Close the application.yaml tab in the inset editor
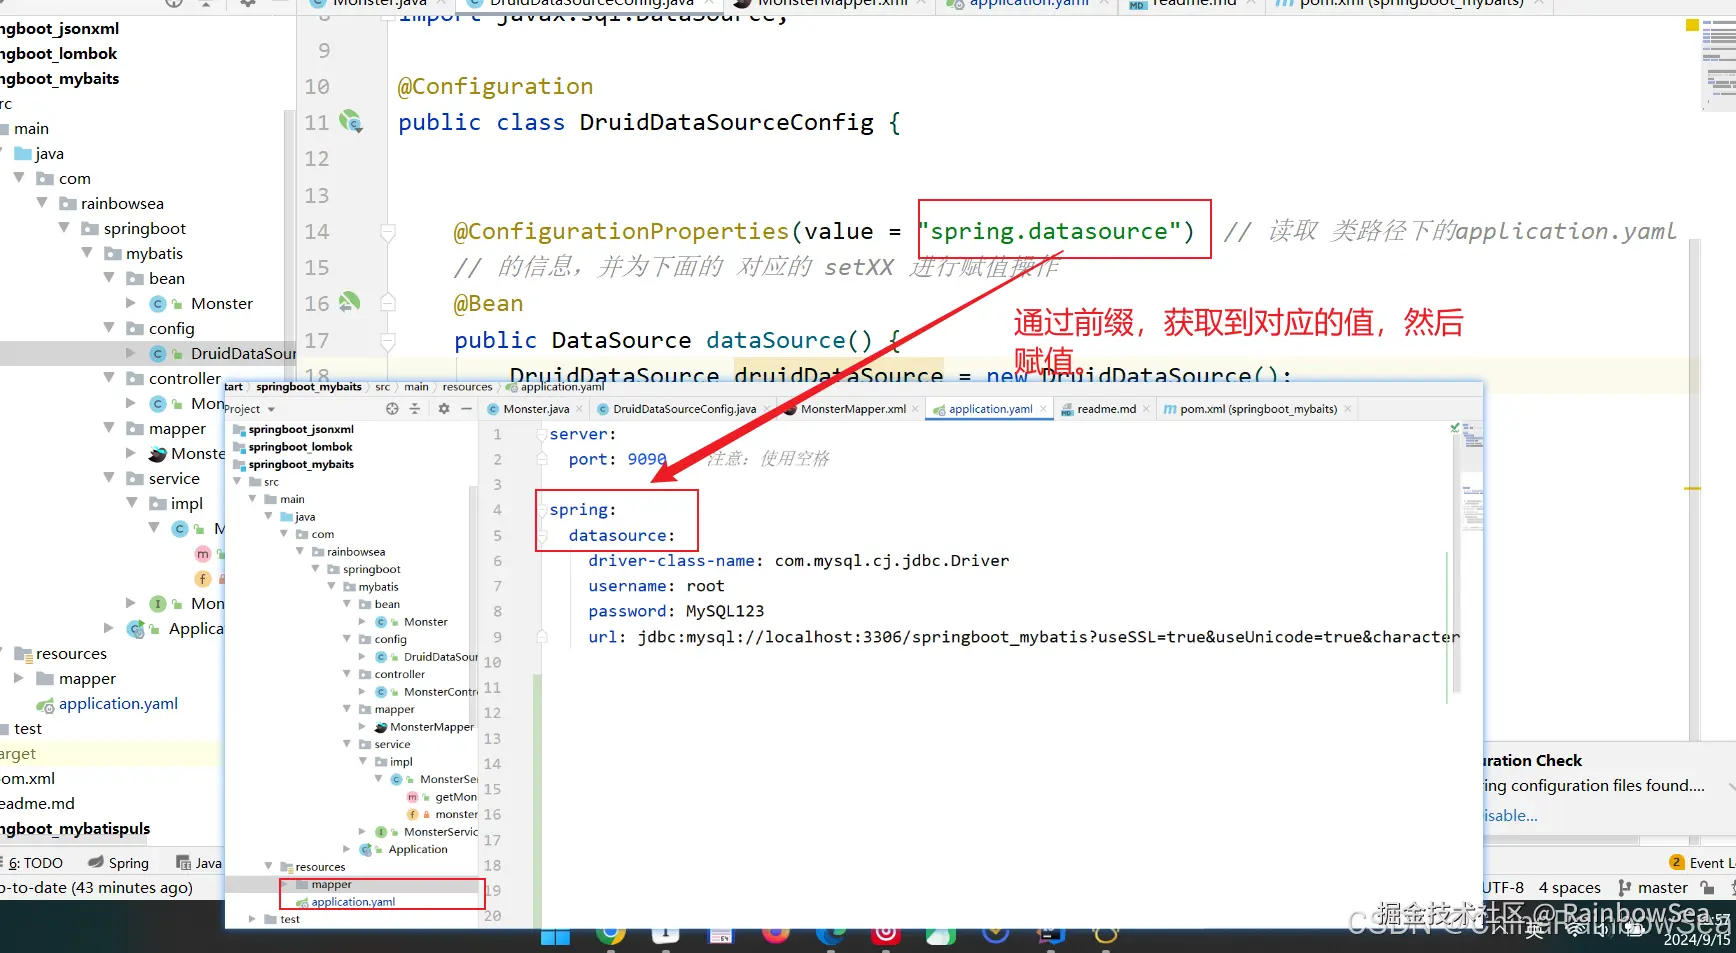1736x953 pixels. (1043, 409)
